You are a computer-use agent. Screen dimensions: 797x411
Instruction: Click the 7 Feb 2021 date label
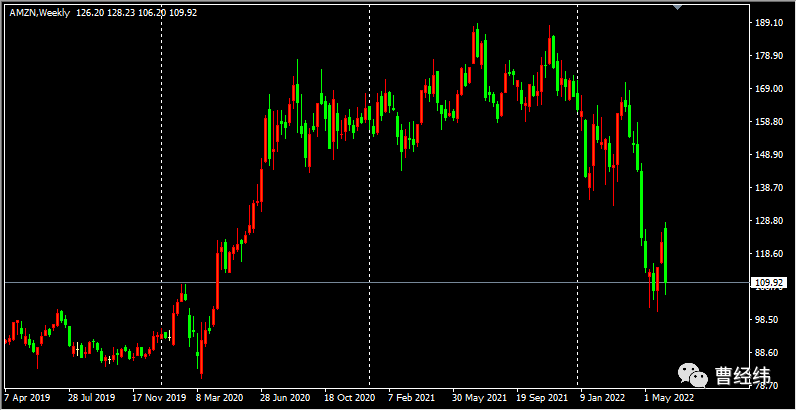tap(412, 397)
